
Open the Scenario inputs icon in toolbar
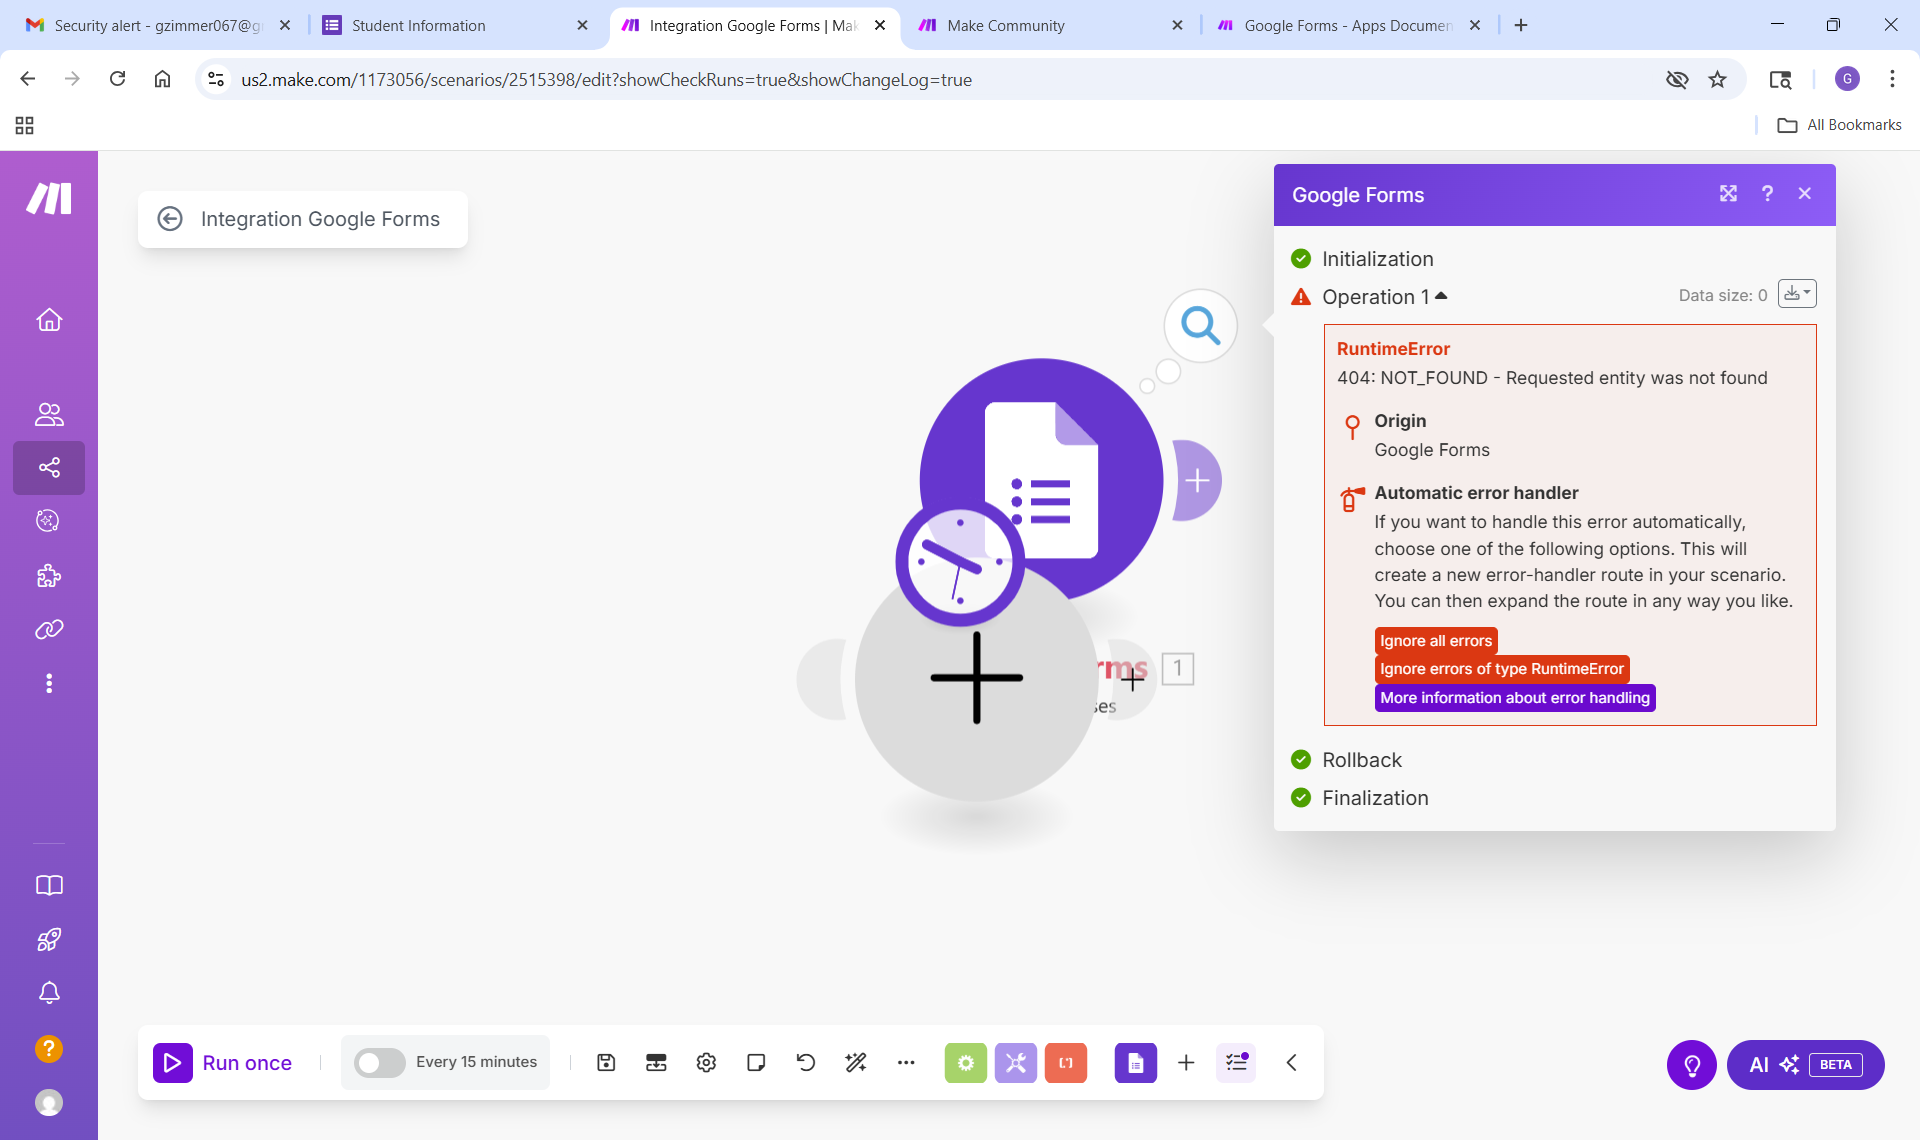[x=656, y=1062]
